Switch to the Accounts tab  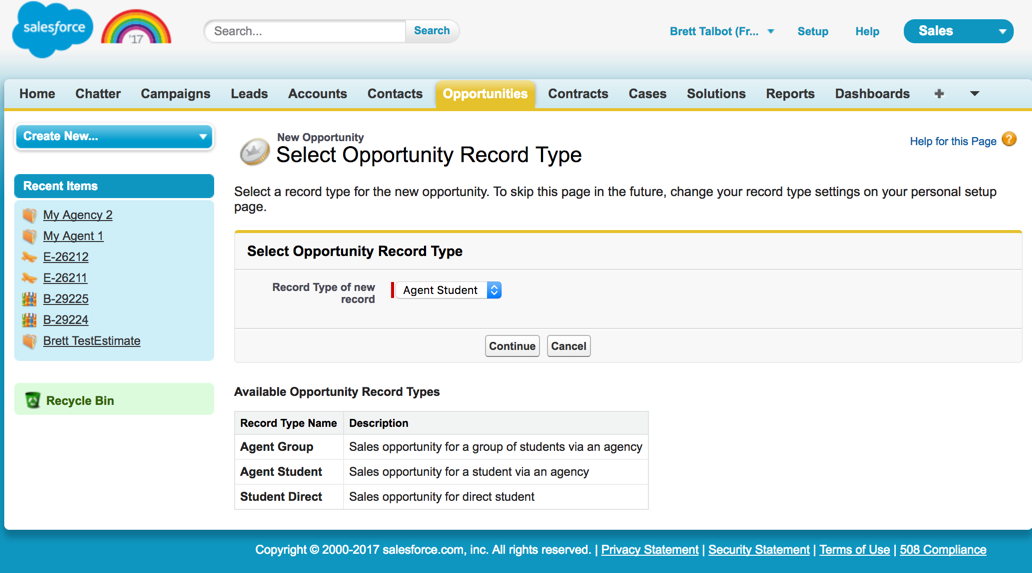[x=317, y=94]
